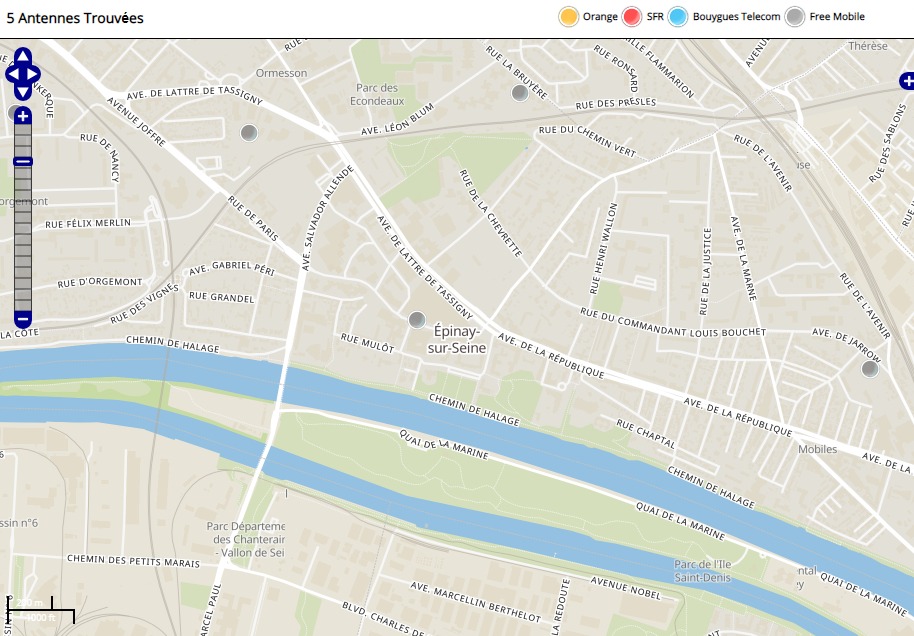Image resolution: width=914 pixels, height=636 pixels.
Task: Click the antenna marker near Rue Mulot
Action: (417, 319)
